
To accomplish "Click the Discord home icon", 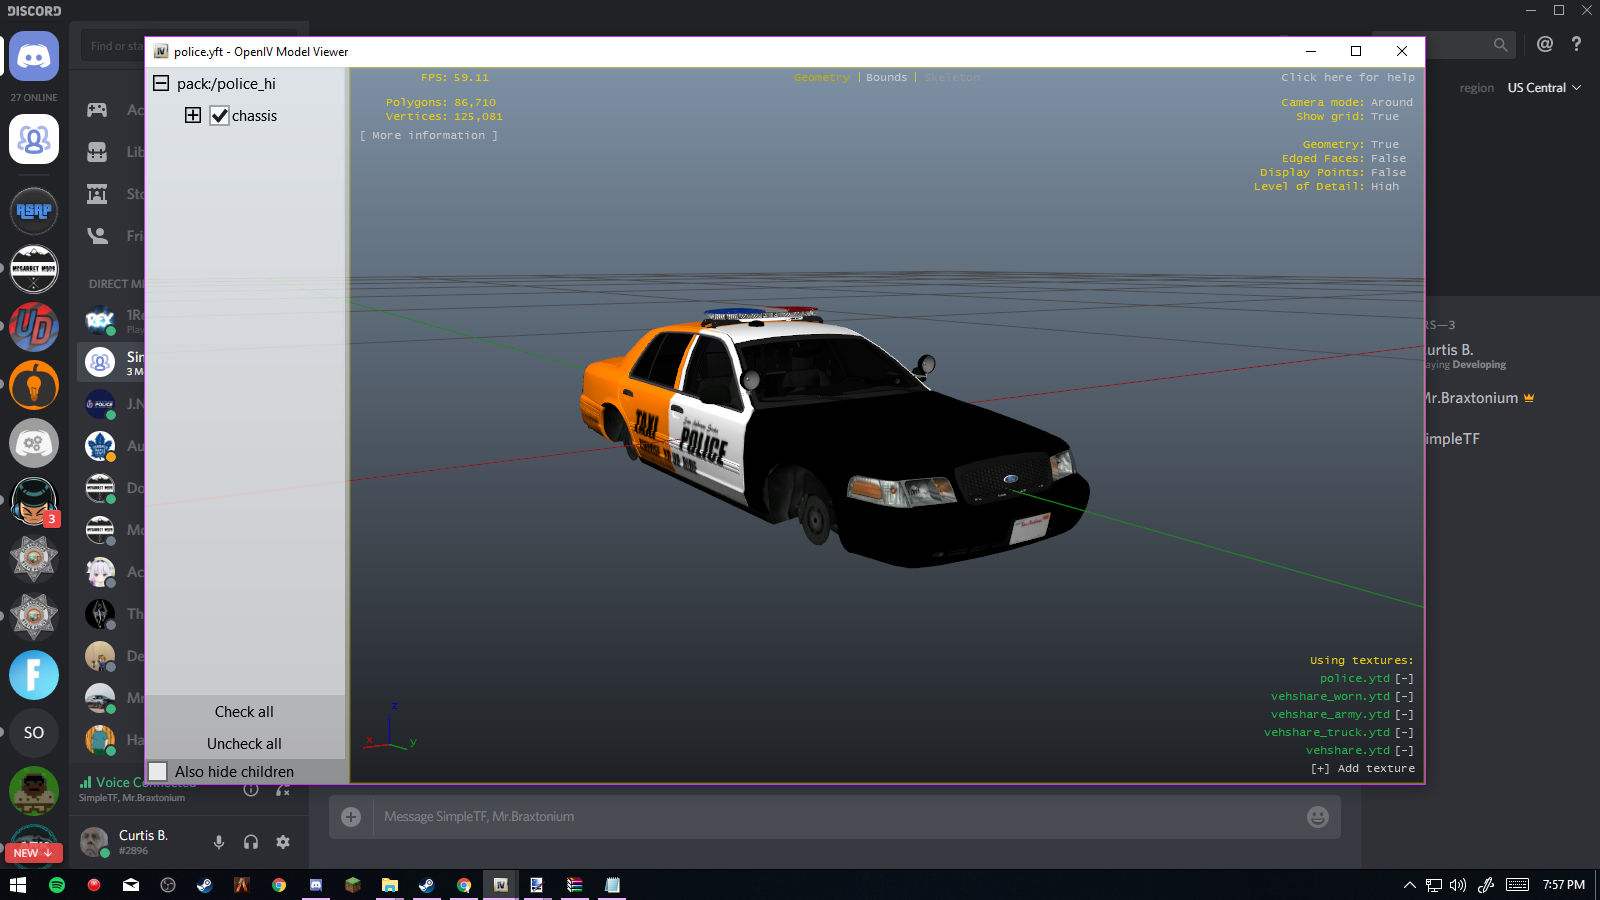I will point(34,57).
